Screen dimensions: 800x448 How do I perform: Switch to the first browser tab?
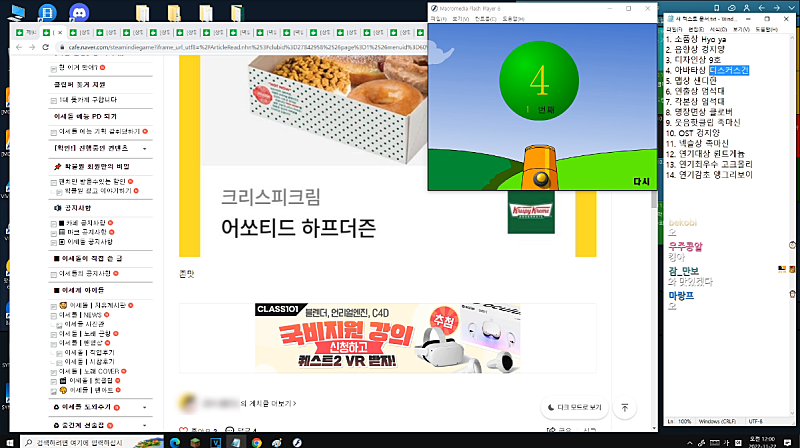click(x=26, y=32)
